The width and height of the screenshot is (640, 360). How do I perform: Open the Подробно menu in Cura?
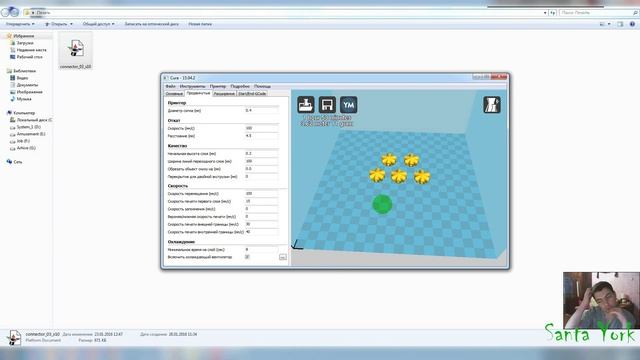pos(240,87)
